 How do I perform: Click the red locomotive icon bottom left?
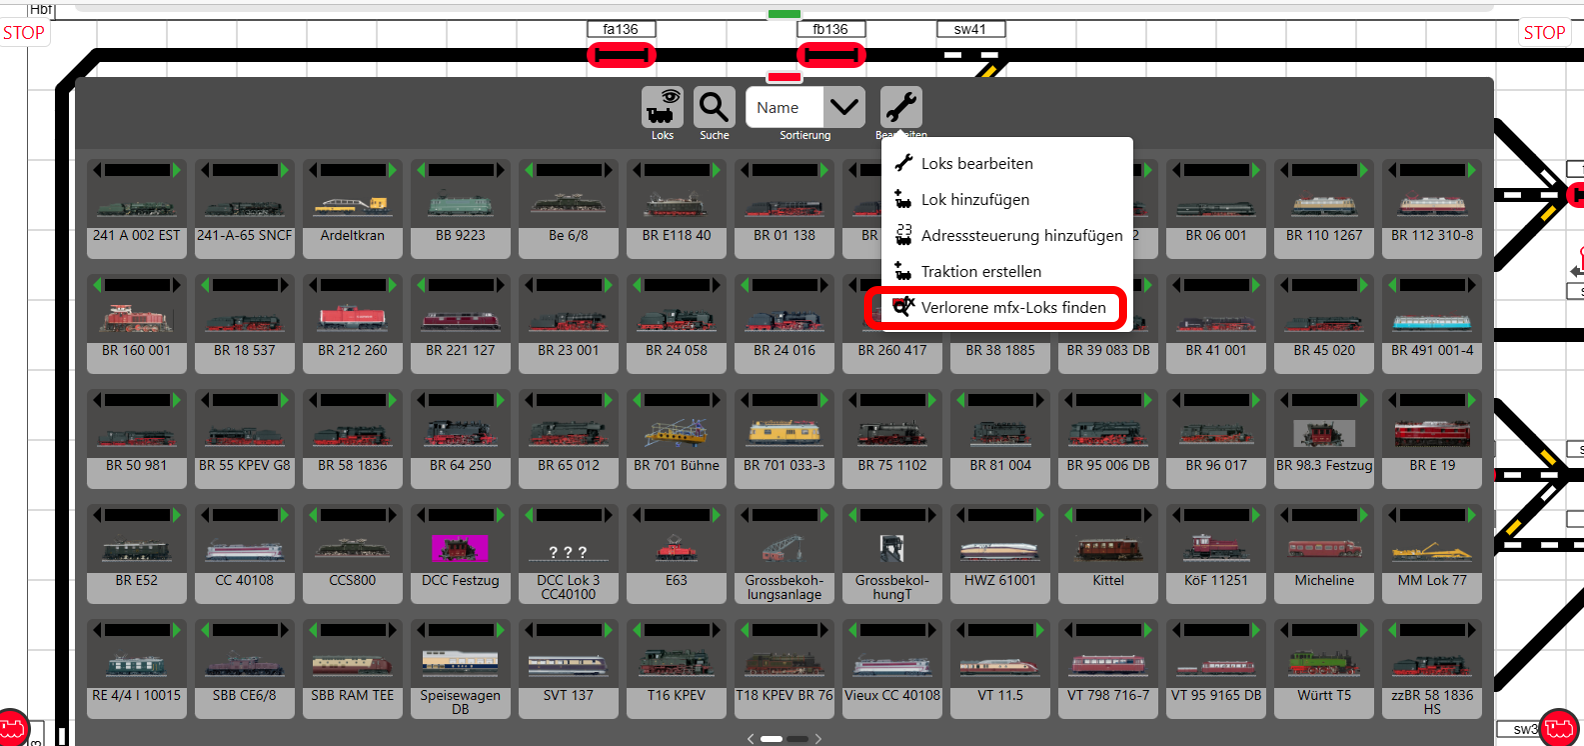tap(13, 727)
